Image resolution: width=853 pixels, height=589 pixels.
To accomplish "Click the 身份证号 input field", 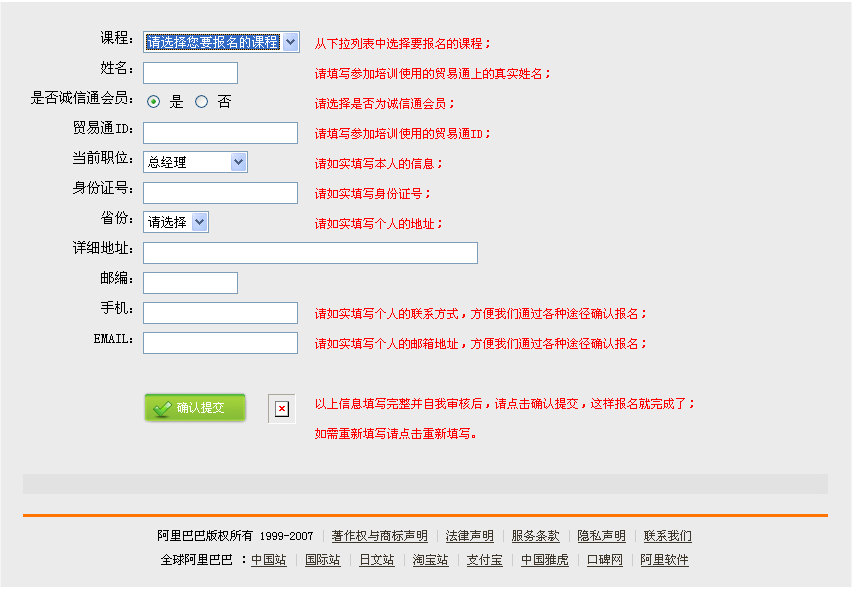I will pos(220,193).
